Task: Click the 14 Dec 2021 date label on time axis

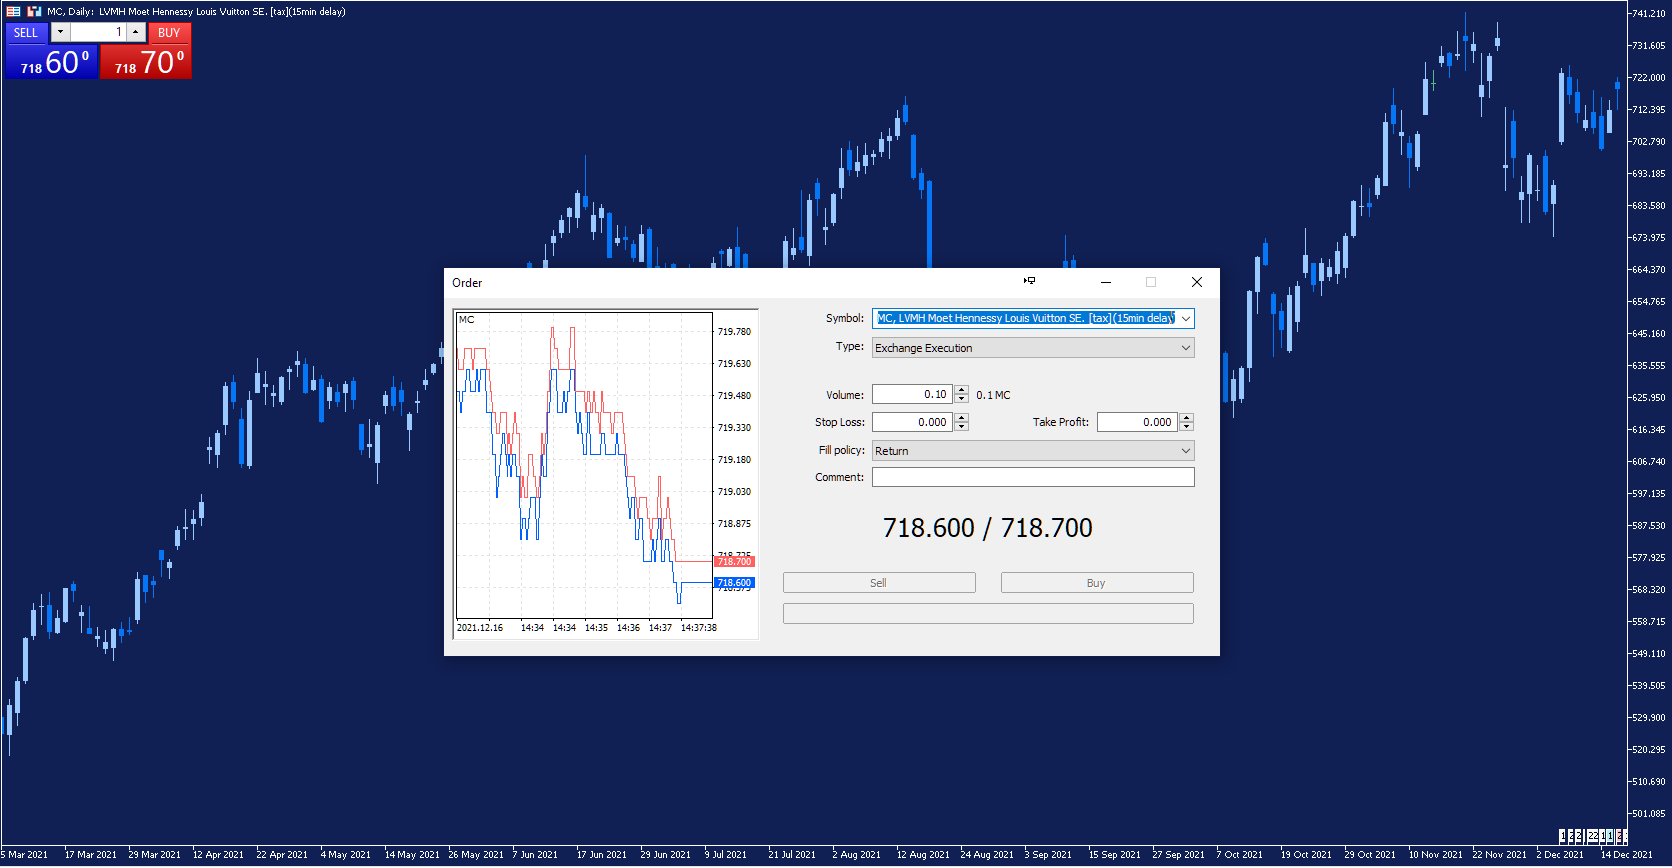Action: coord(1626,855)
